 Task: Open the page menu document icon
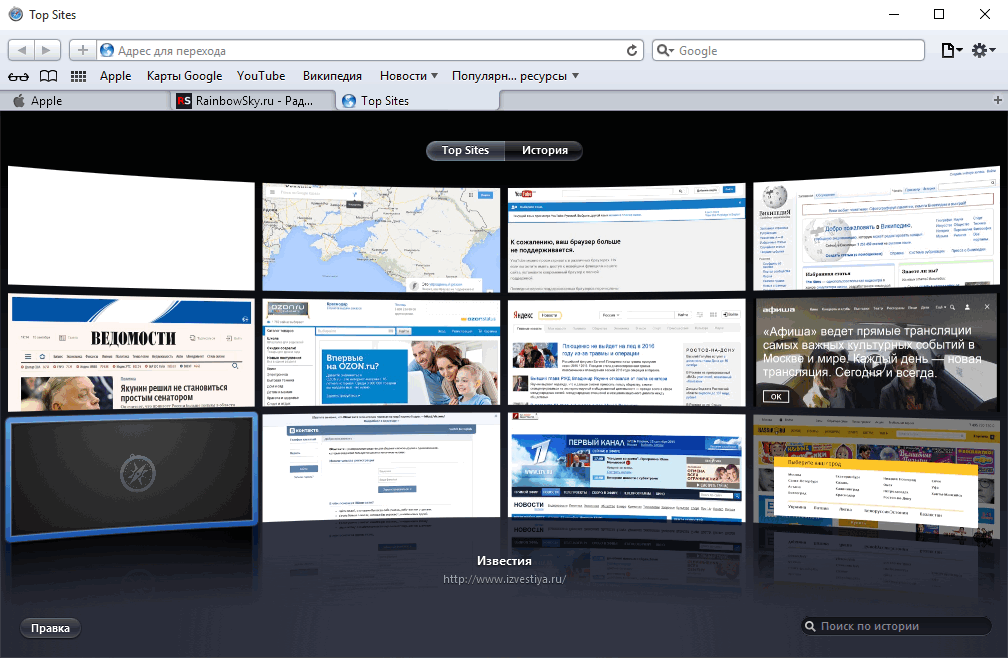pyautogui.click(x=951, y=50)
